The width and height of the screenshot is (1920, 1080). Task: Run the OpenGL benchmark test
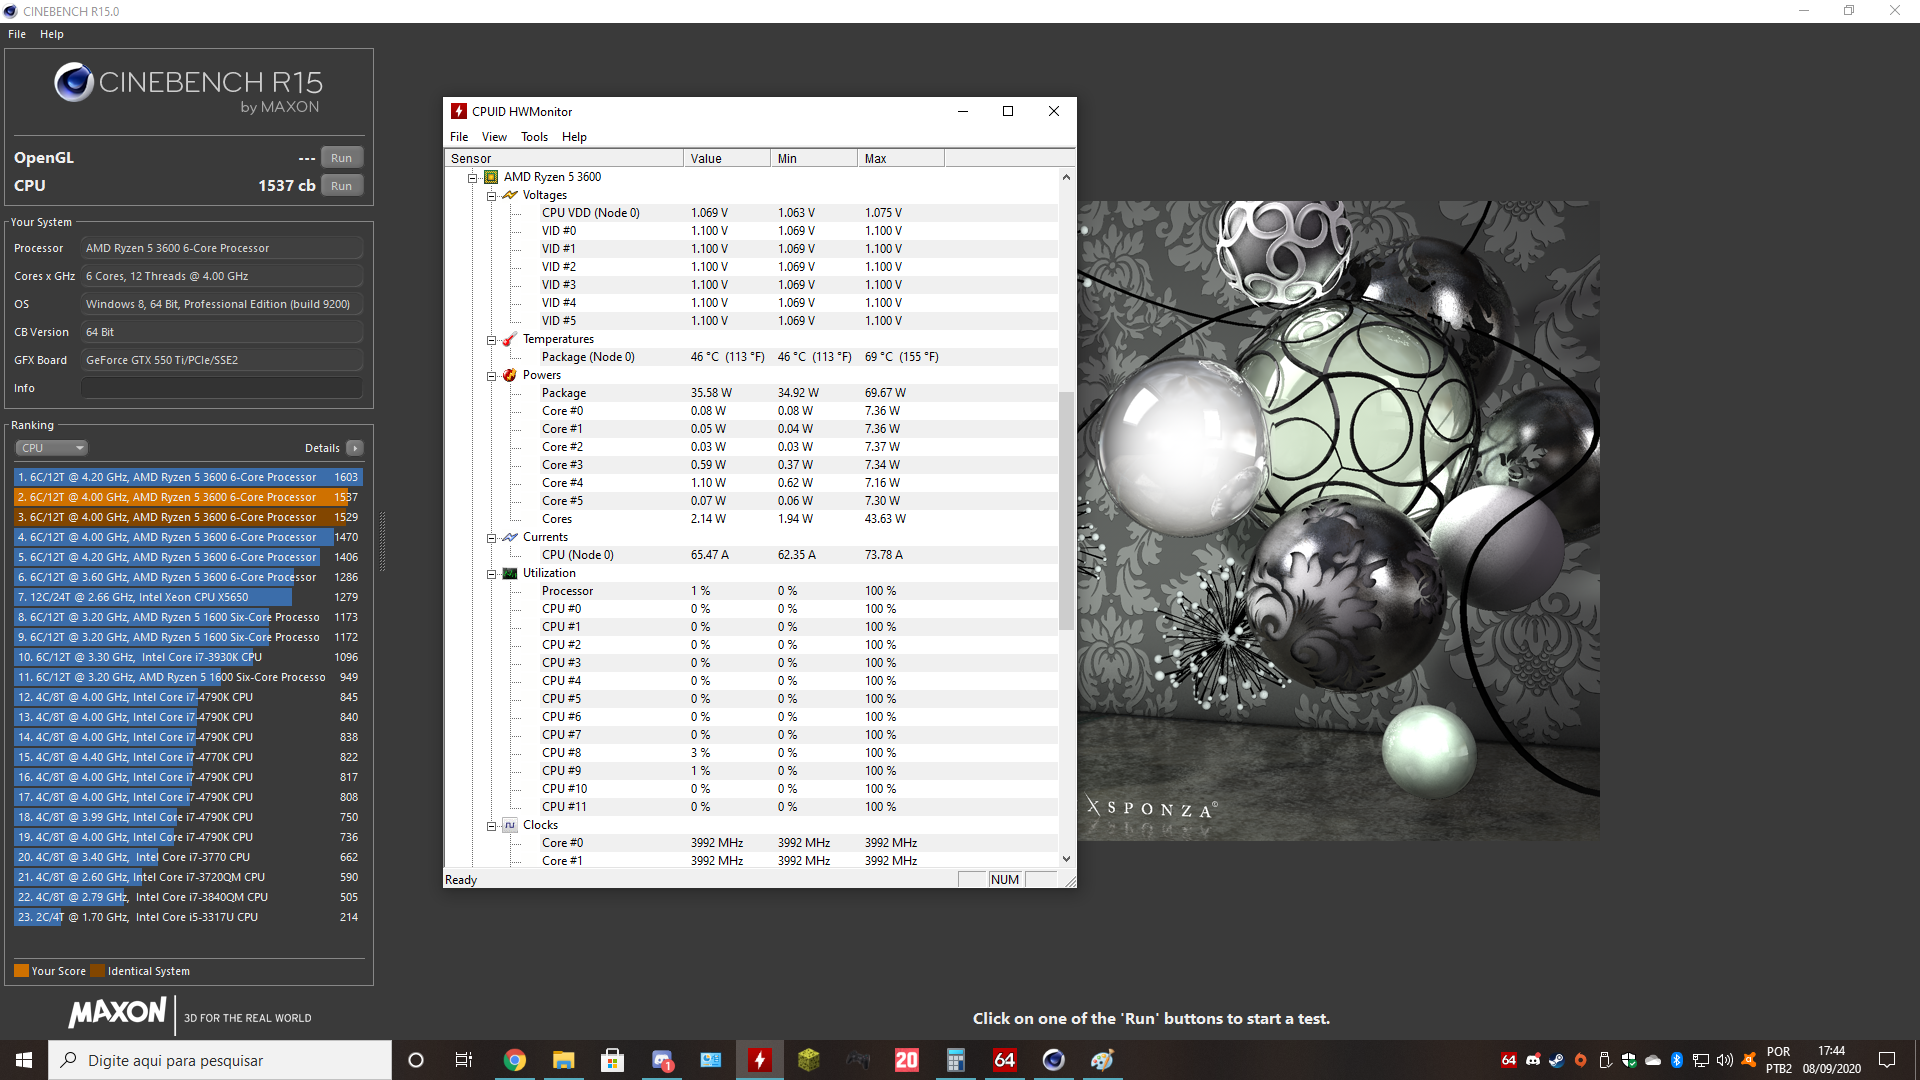tap(342, 158)
